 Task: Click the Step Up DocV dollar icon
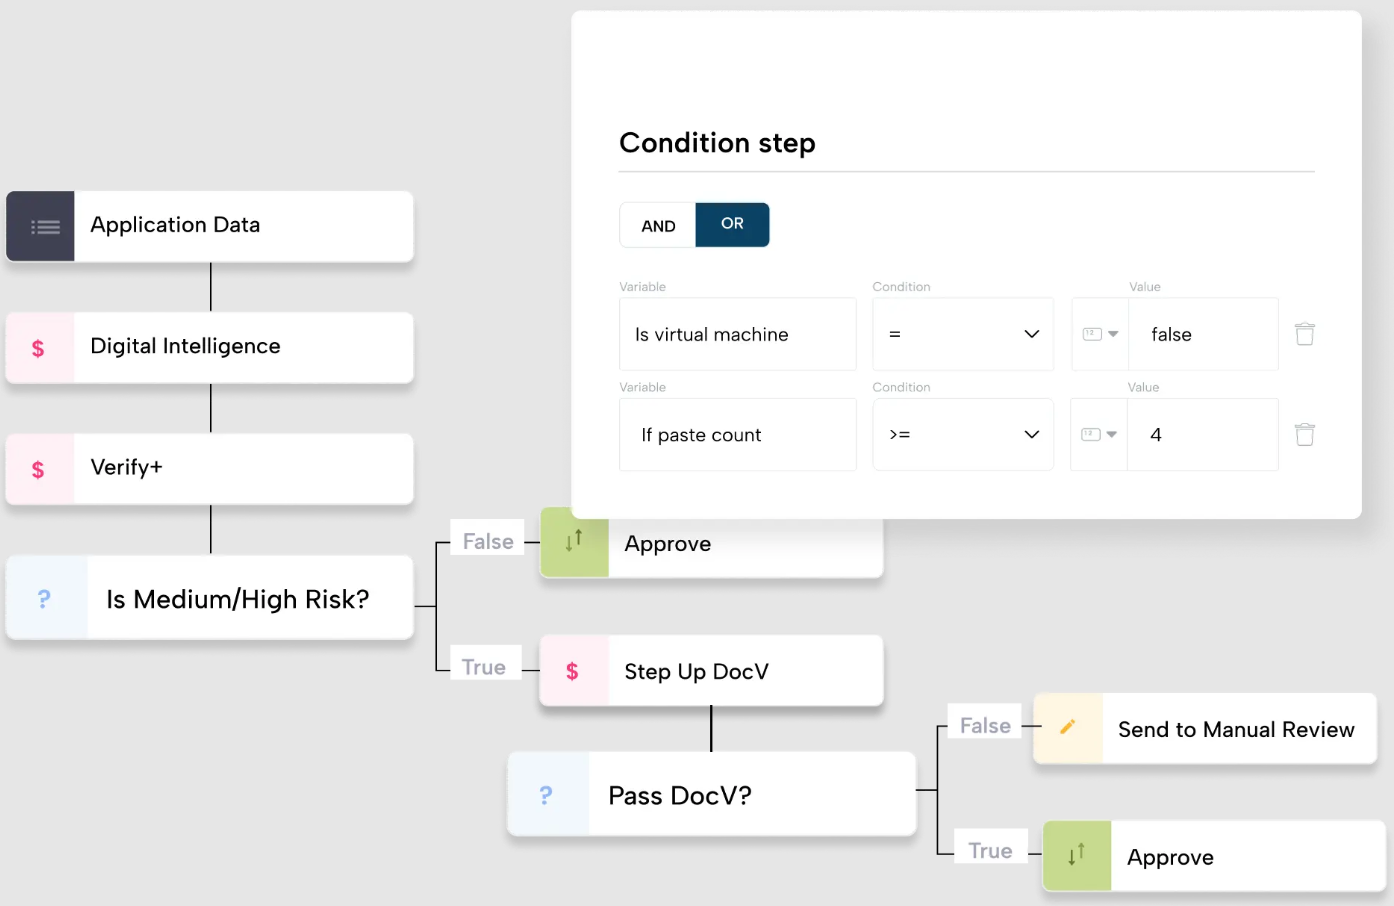573,671
